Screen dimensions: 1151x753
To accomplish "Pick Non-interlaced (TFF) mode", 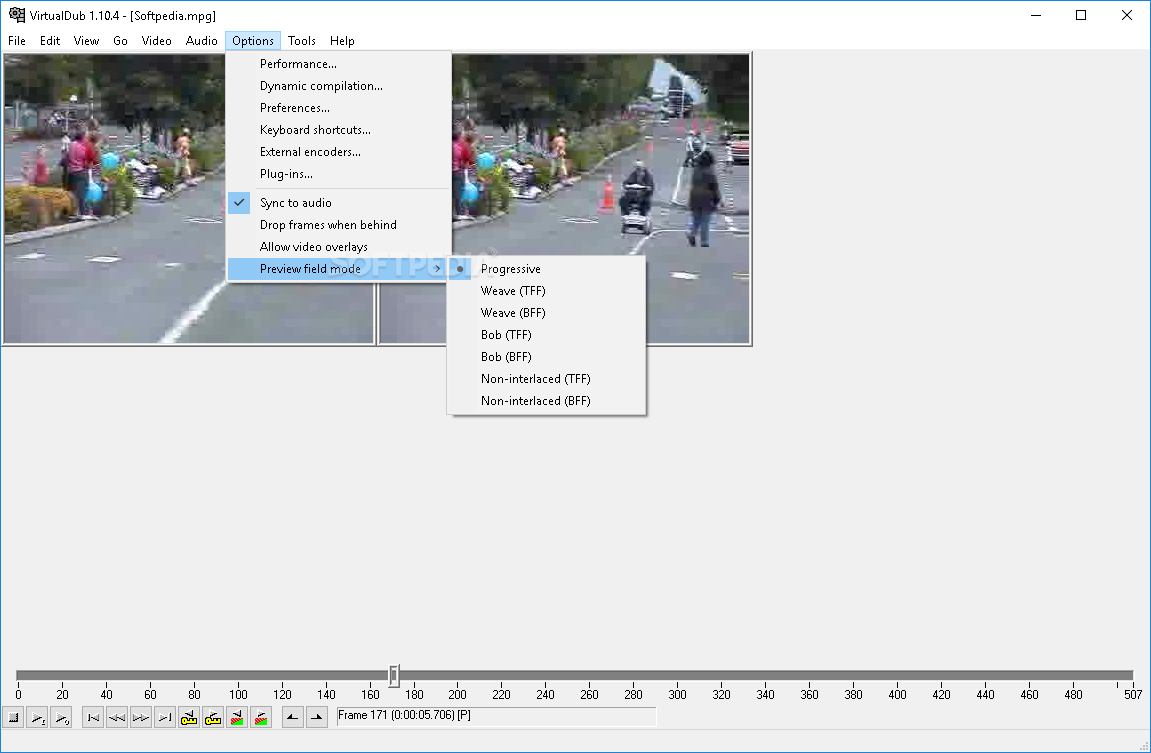I will (546, 379).
